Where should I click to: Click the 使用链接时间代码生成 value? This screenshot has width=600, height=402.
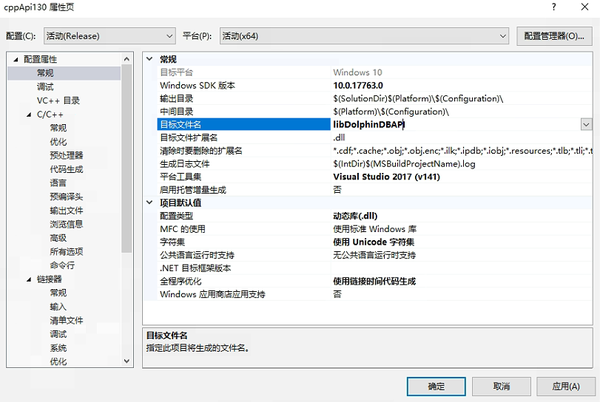tap(374, 281)
